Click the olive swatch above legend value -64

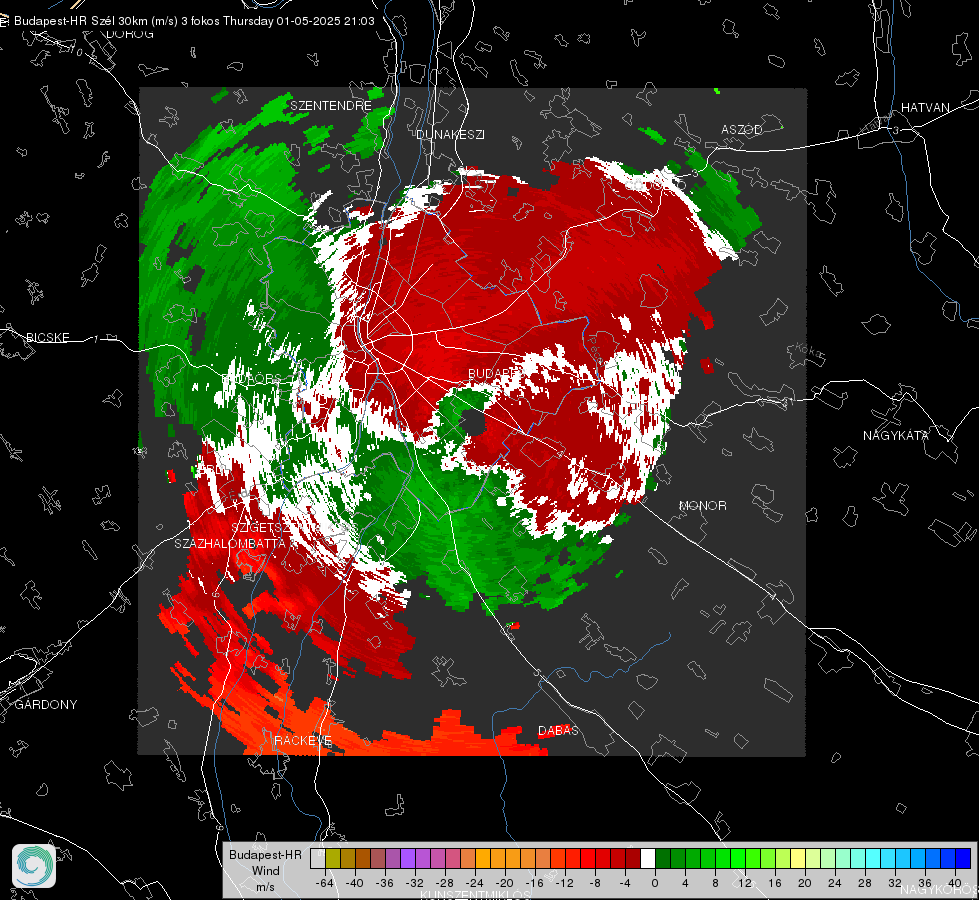click(x=333, y=858)
